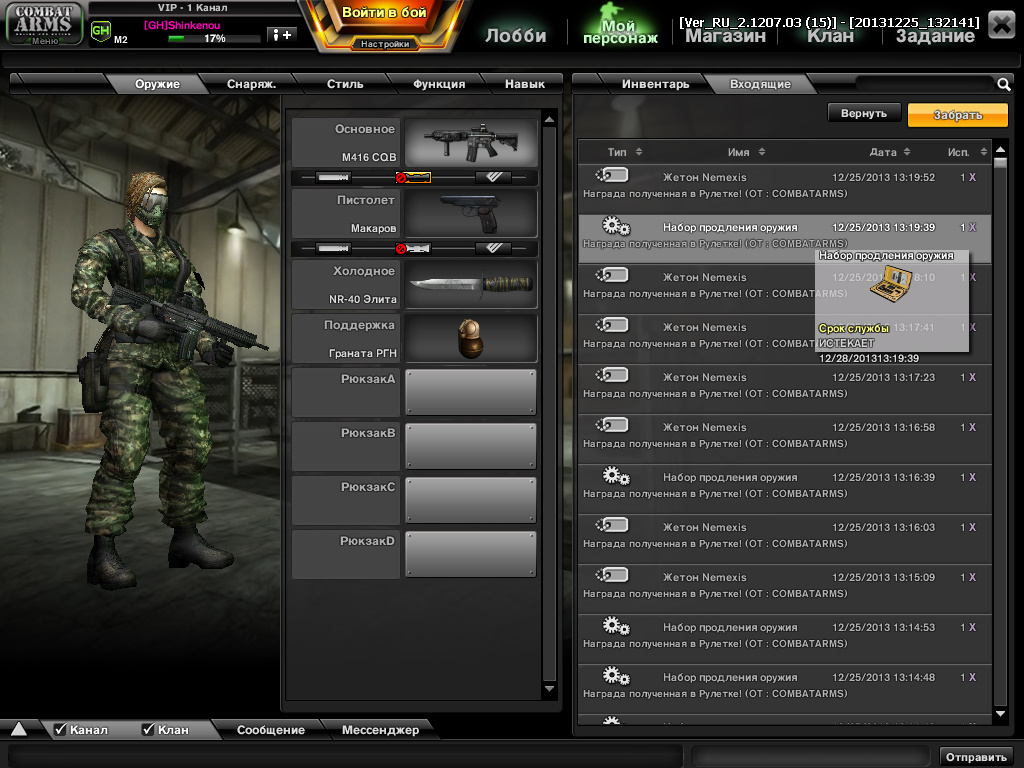Click the experience progress bar at 17%

(214, 39)
